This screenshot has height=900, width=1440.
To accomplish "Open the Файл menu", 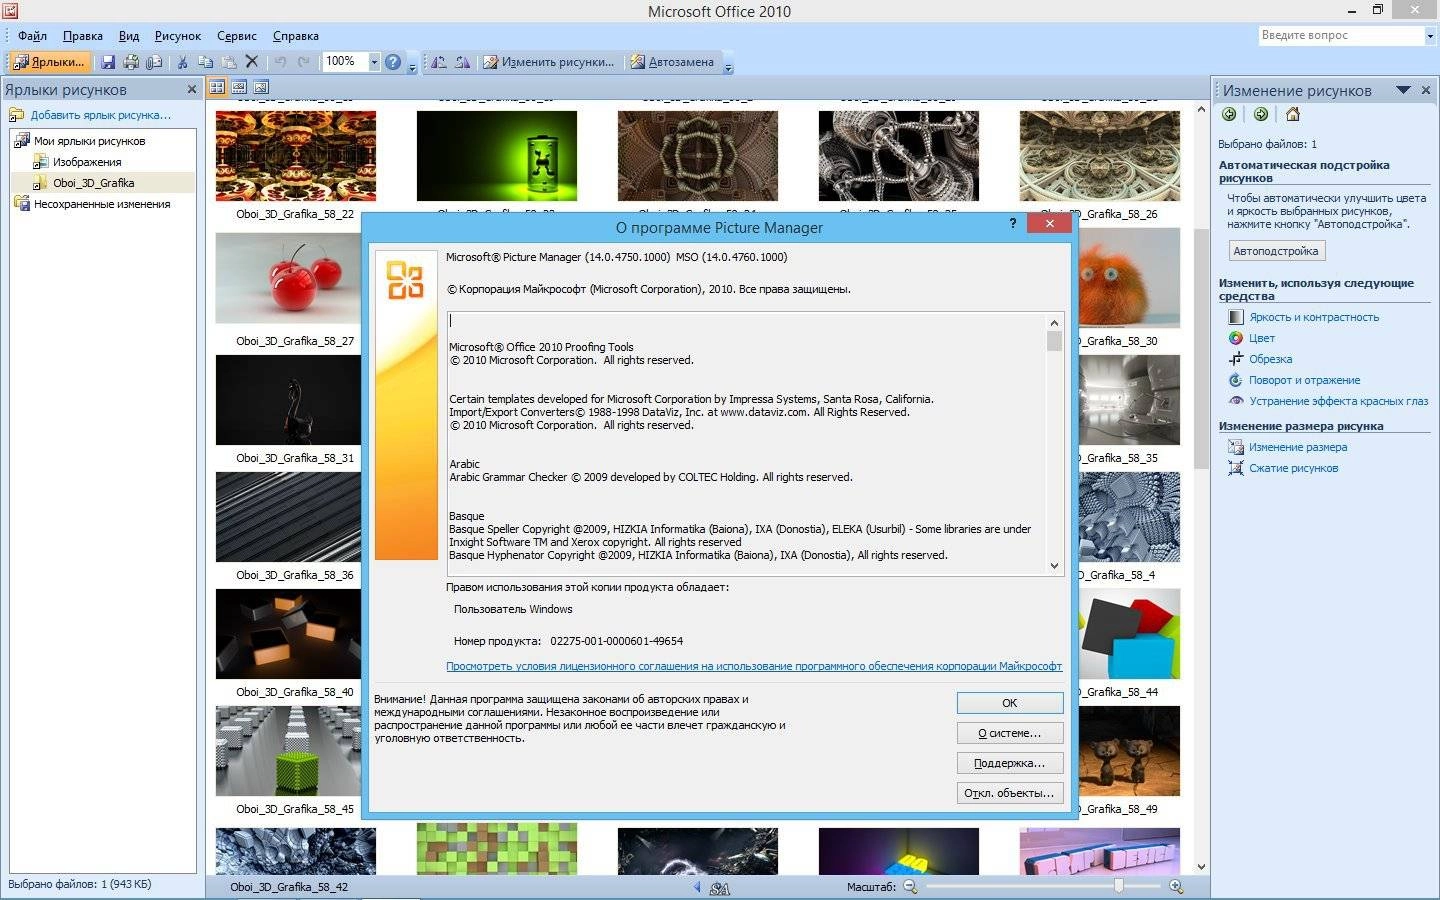I will [33, 36].
